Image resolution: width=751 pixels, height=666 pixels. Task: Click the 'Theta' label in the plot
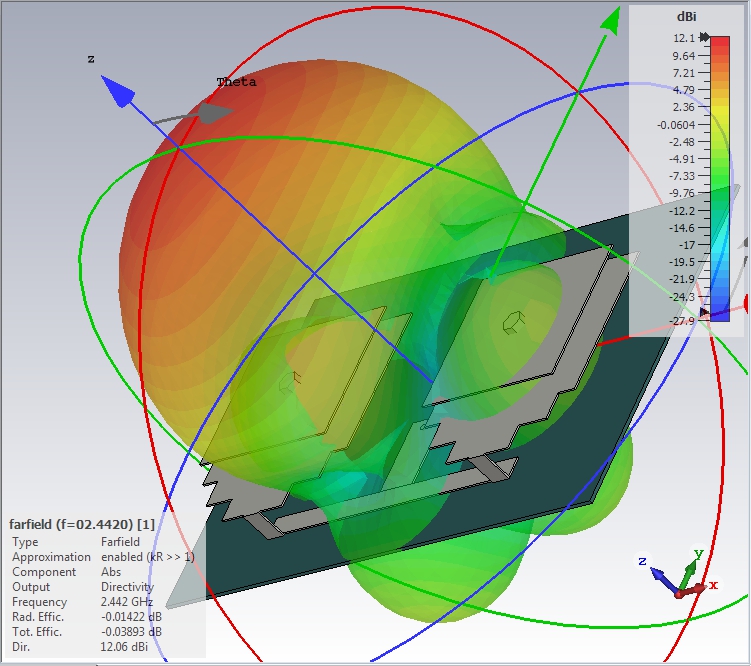point(236,82)
